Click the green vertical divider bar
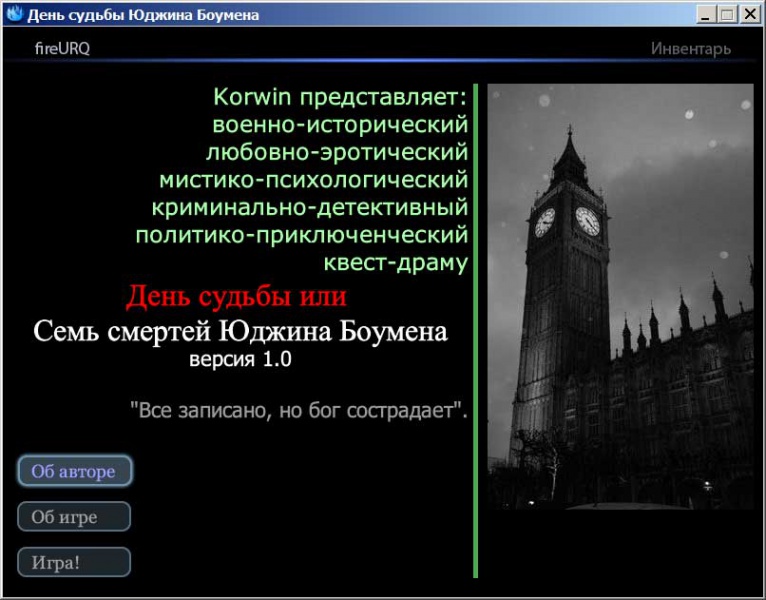Image resolution: width=766 pixels, height=600 pixels. (x=476, y=330)
